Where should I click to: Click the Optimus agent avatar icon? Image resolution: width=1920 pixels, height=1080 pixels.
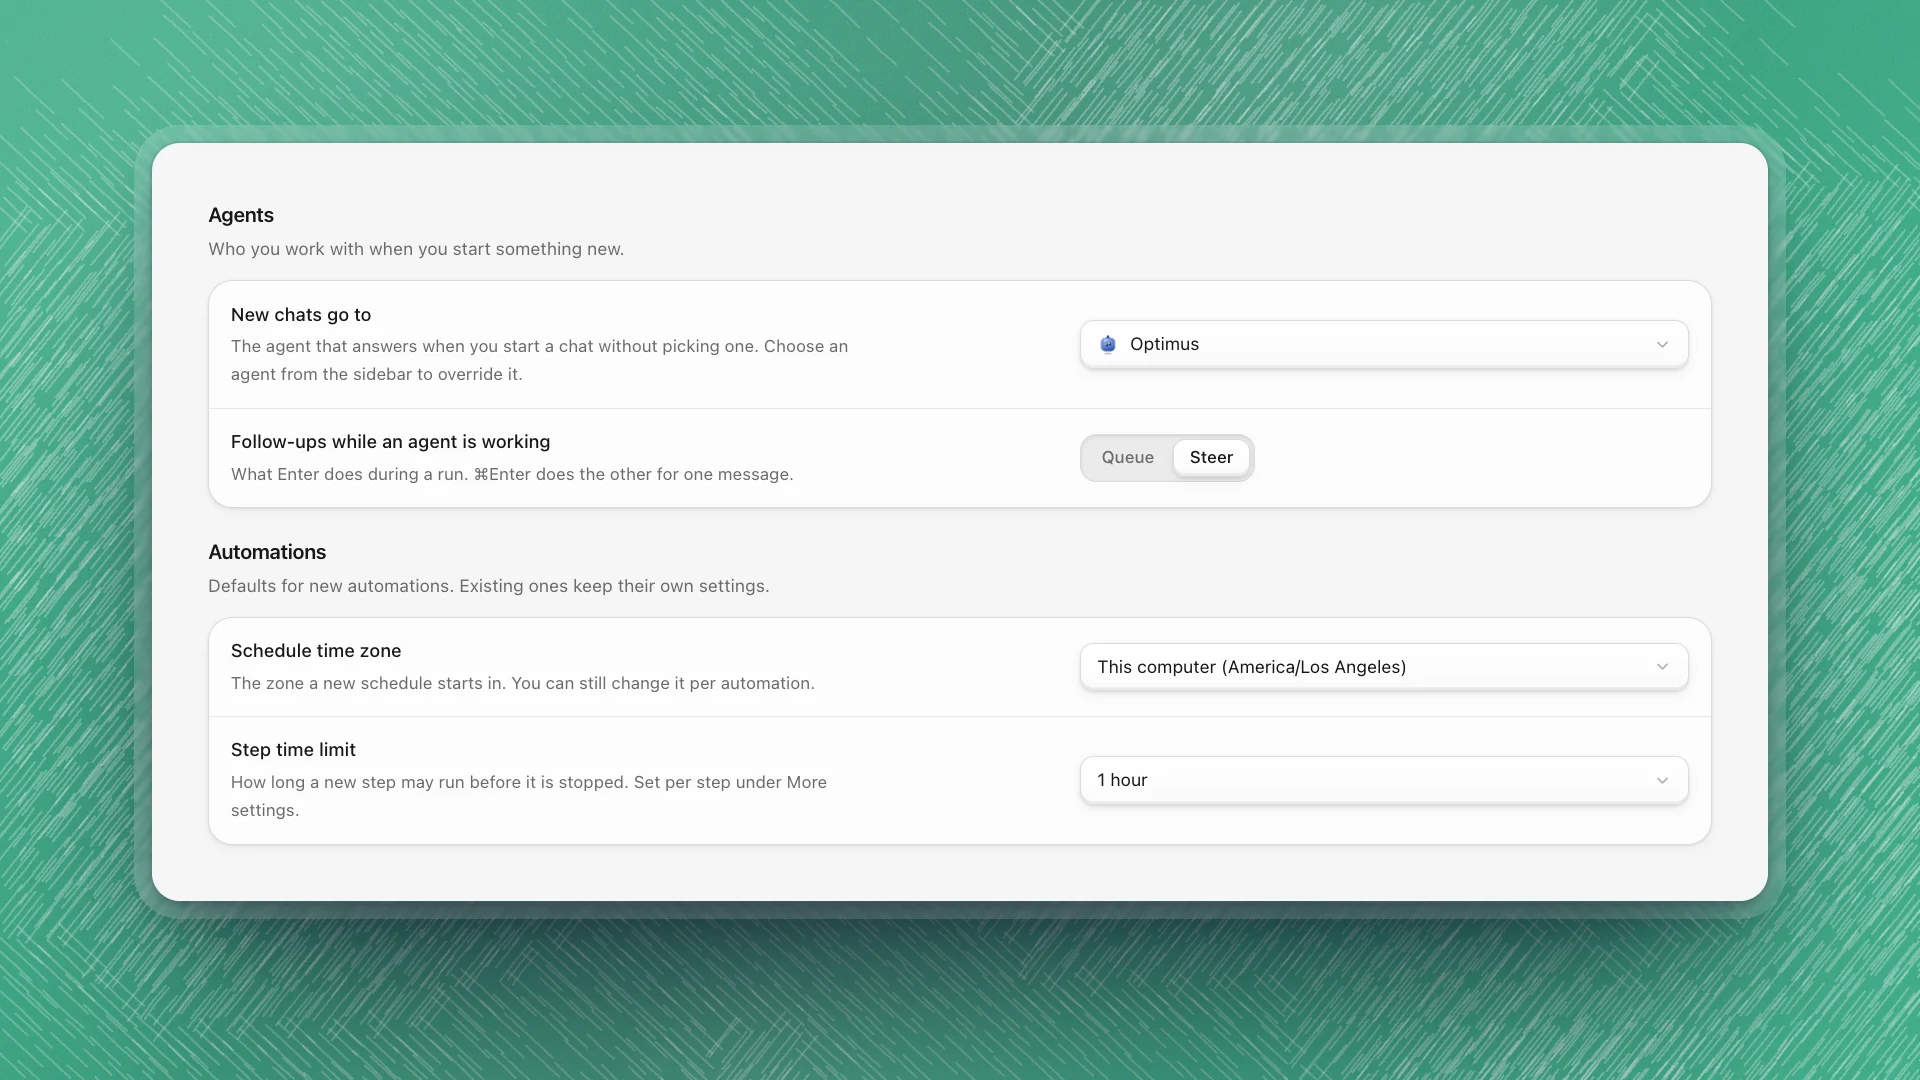pos(1108,344)
